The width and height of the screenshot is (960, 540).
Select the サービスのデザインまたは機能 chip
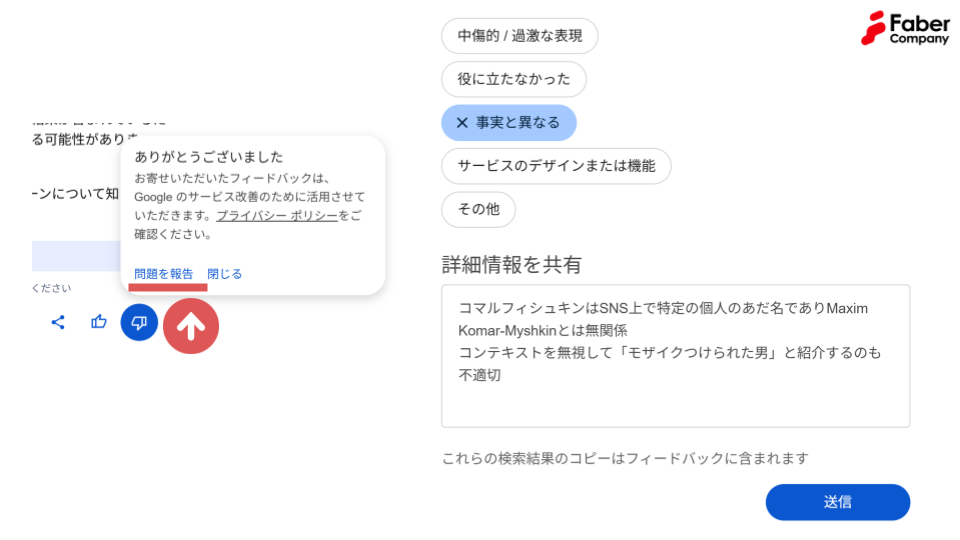556,166
